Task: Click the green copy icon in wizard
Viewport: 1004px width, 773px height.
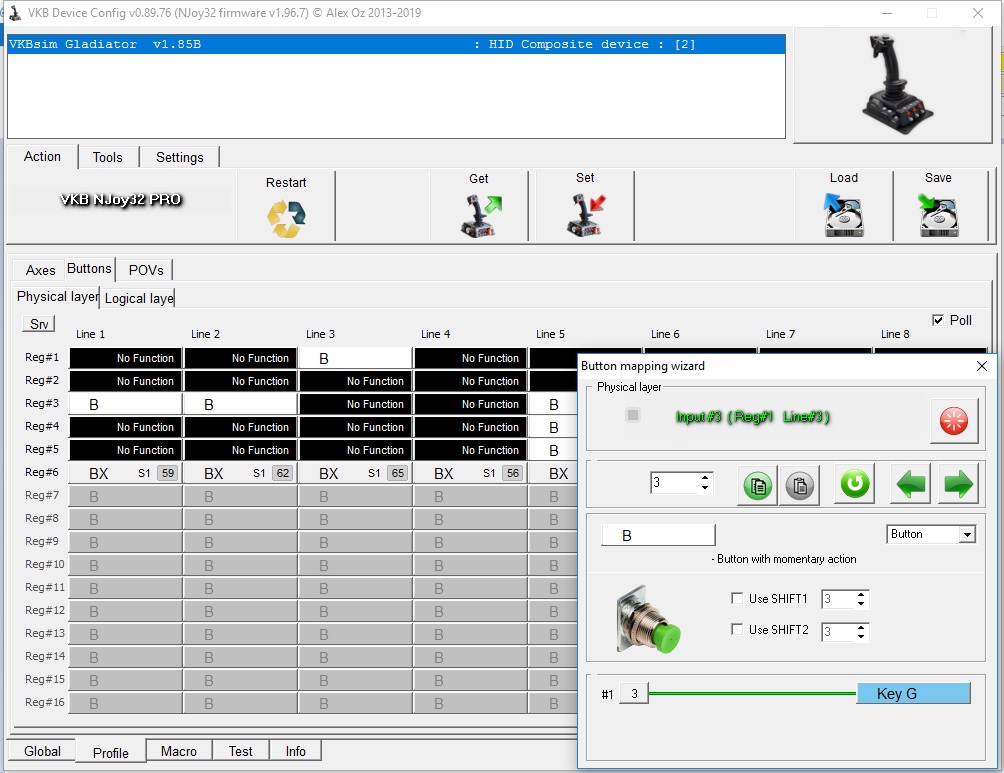Action: pyautogui.click(x=757, y=486)
